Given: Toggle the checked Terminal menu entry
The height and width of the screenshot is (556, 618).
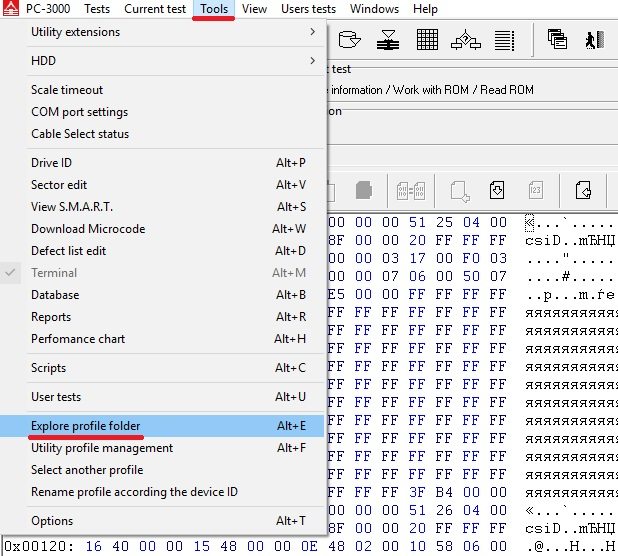Looking at the screenshot, I should coord(53,273).
